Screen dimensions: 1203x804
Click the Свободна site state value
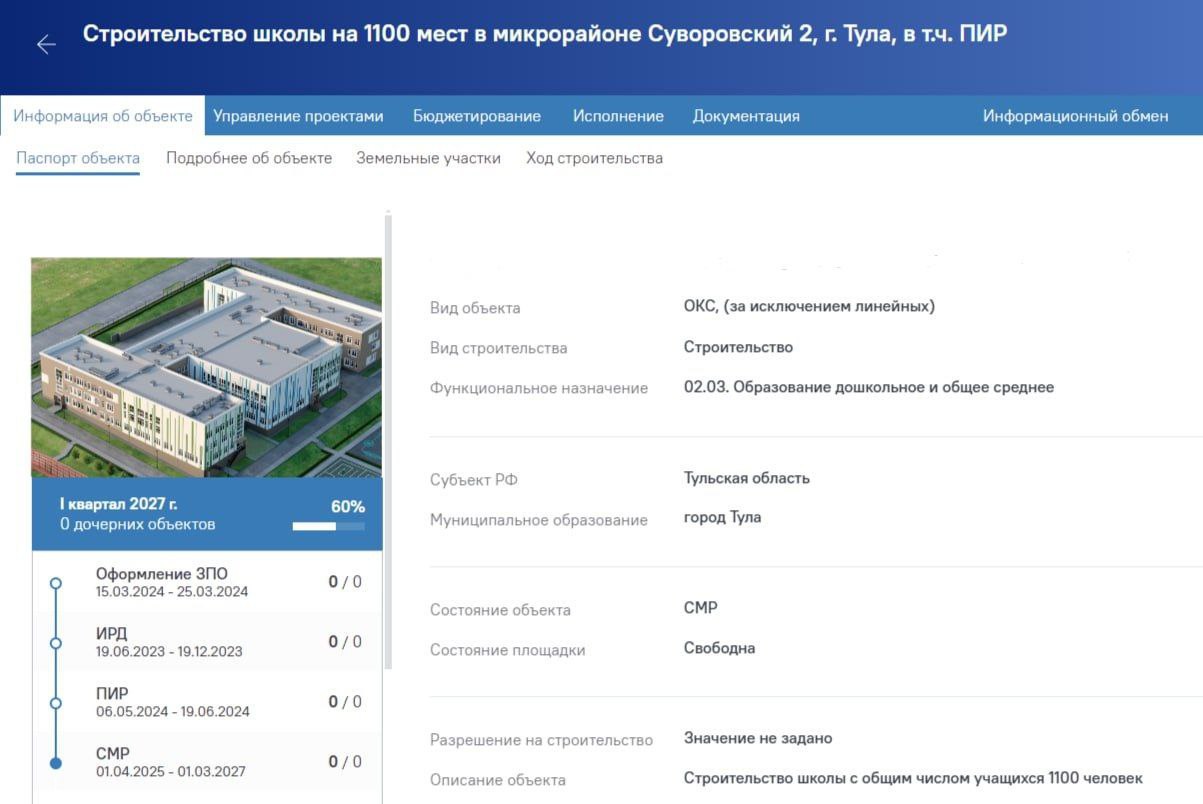719,648
